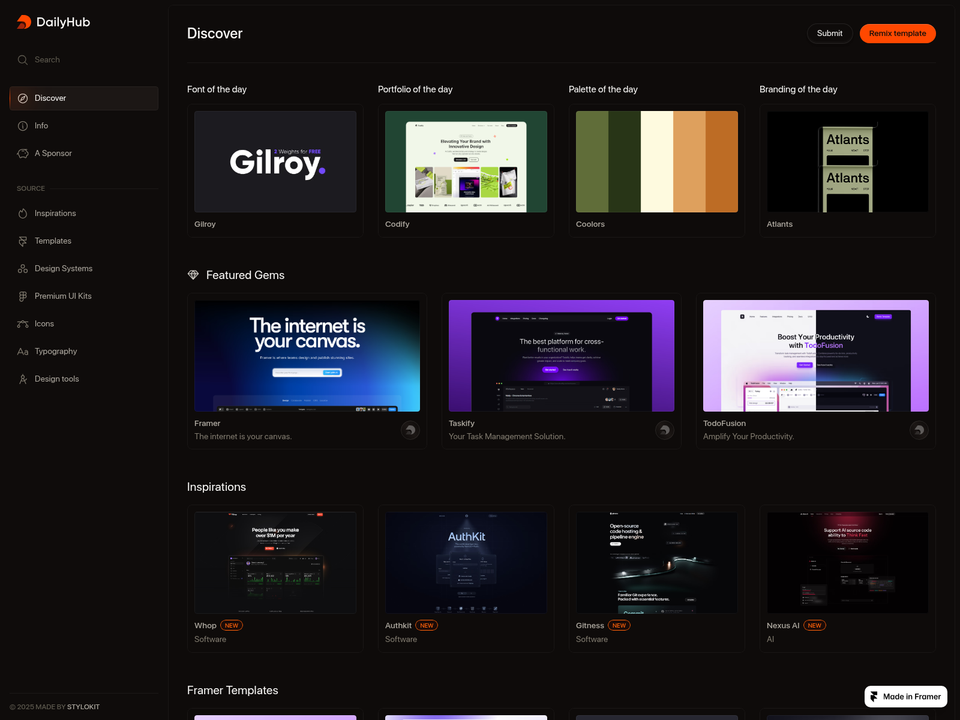This screenshot has width=960, height=720.
Task: Open Icons in the sidebar
Action: point(84,323)
